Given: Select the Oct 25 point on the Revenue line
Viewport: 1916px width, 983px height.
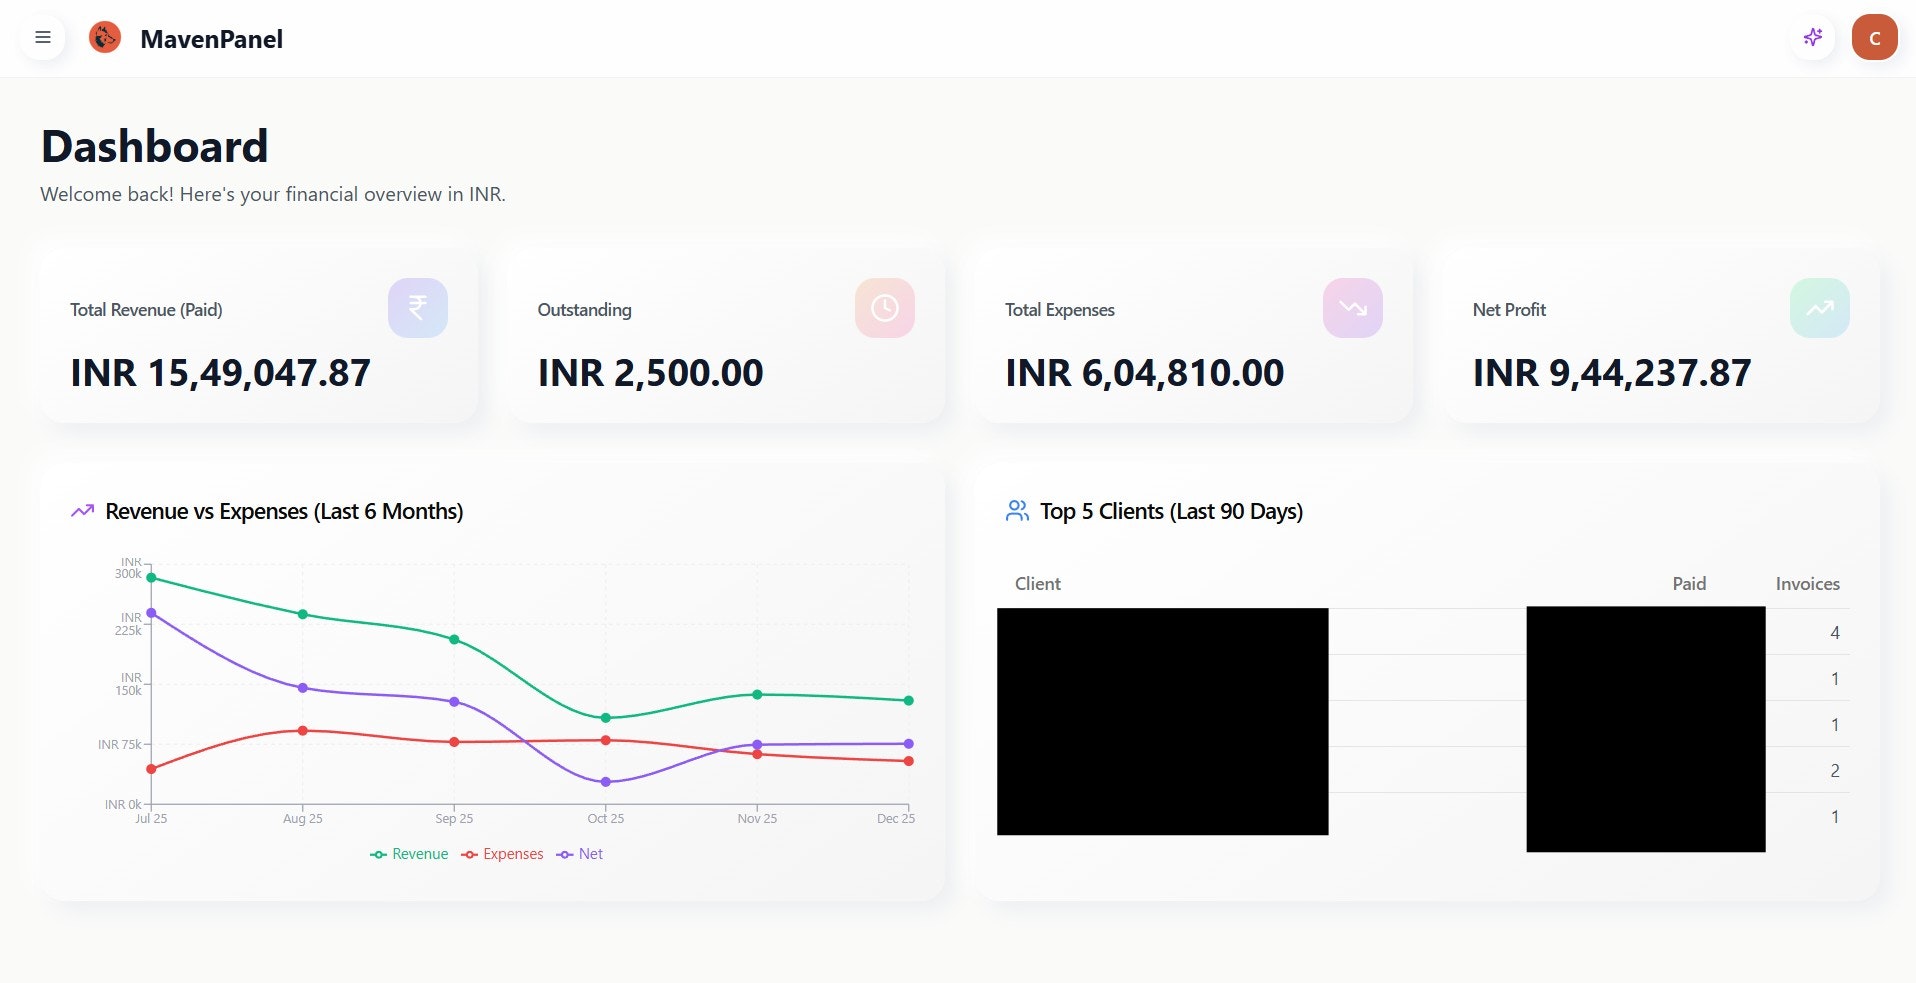Looking at the screenshot, I should pos(605,717).
